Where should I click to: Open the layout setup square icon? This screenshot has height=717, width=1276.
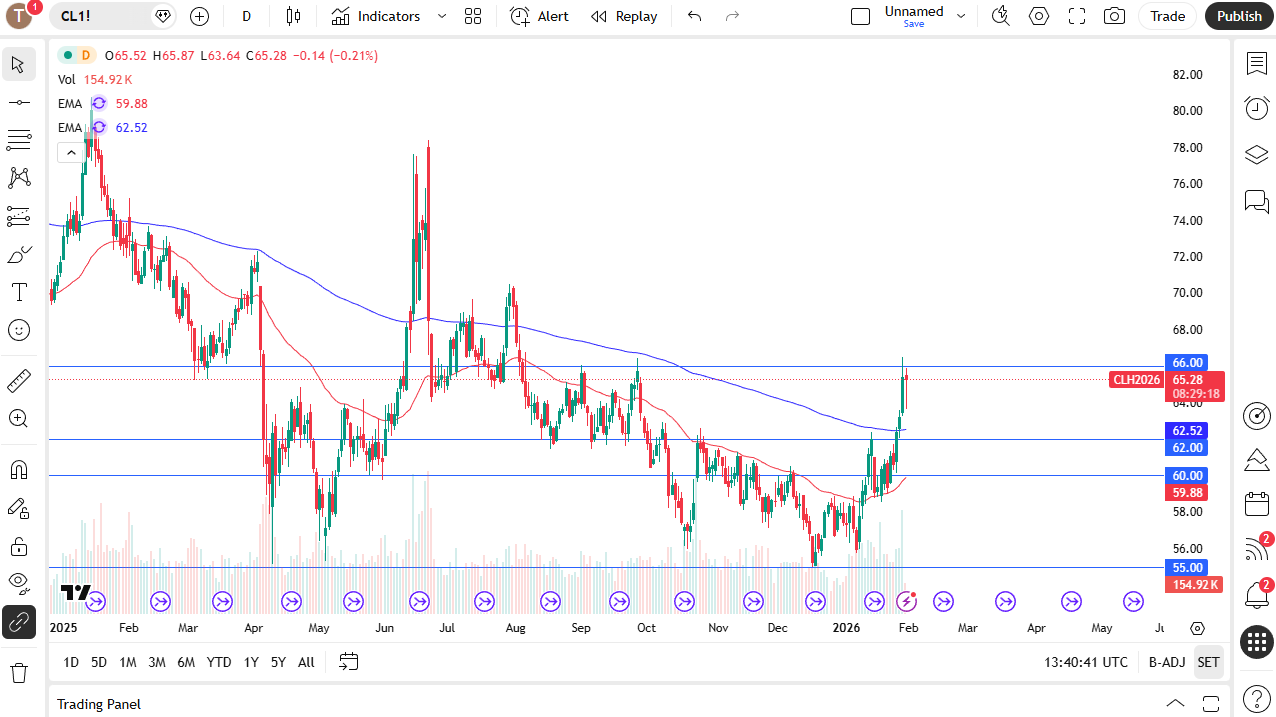tap(860, 16)
